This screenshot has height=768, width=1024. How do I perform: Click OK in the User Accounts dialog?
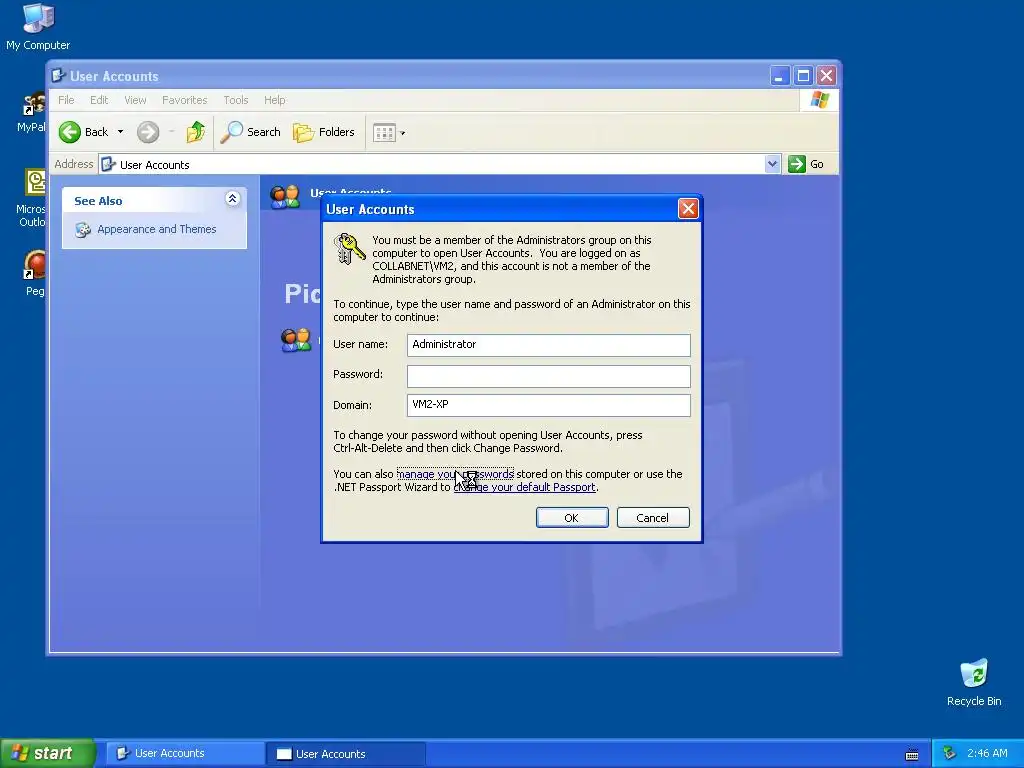pyautogui.click(x=572, y=518)
